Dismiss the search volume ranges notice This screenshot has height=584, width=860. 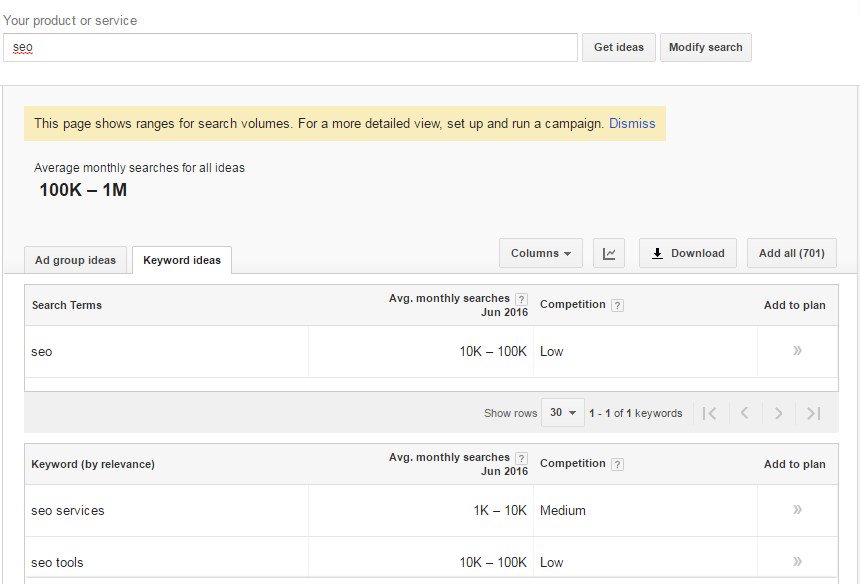(632, 124)
